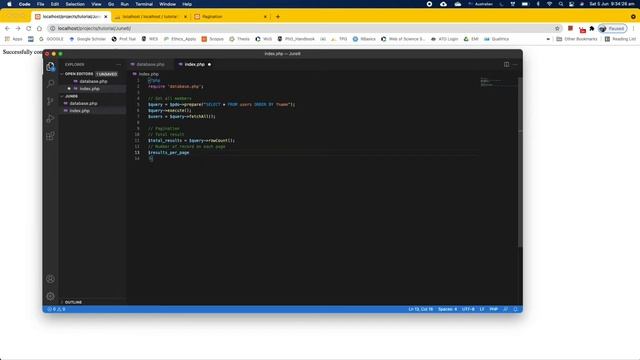
Task: Open Wi-Fi status in menu bar
Action: tap(549, 4)
